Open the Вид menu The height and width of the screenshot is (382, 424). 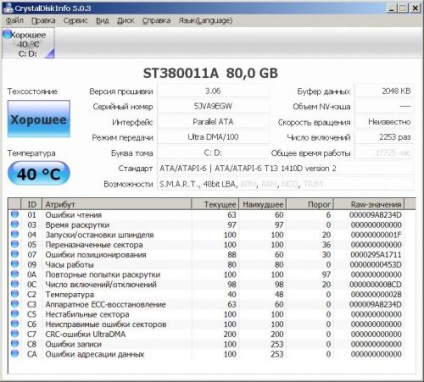[102, 21]
